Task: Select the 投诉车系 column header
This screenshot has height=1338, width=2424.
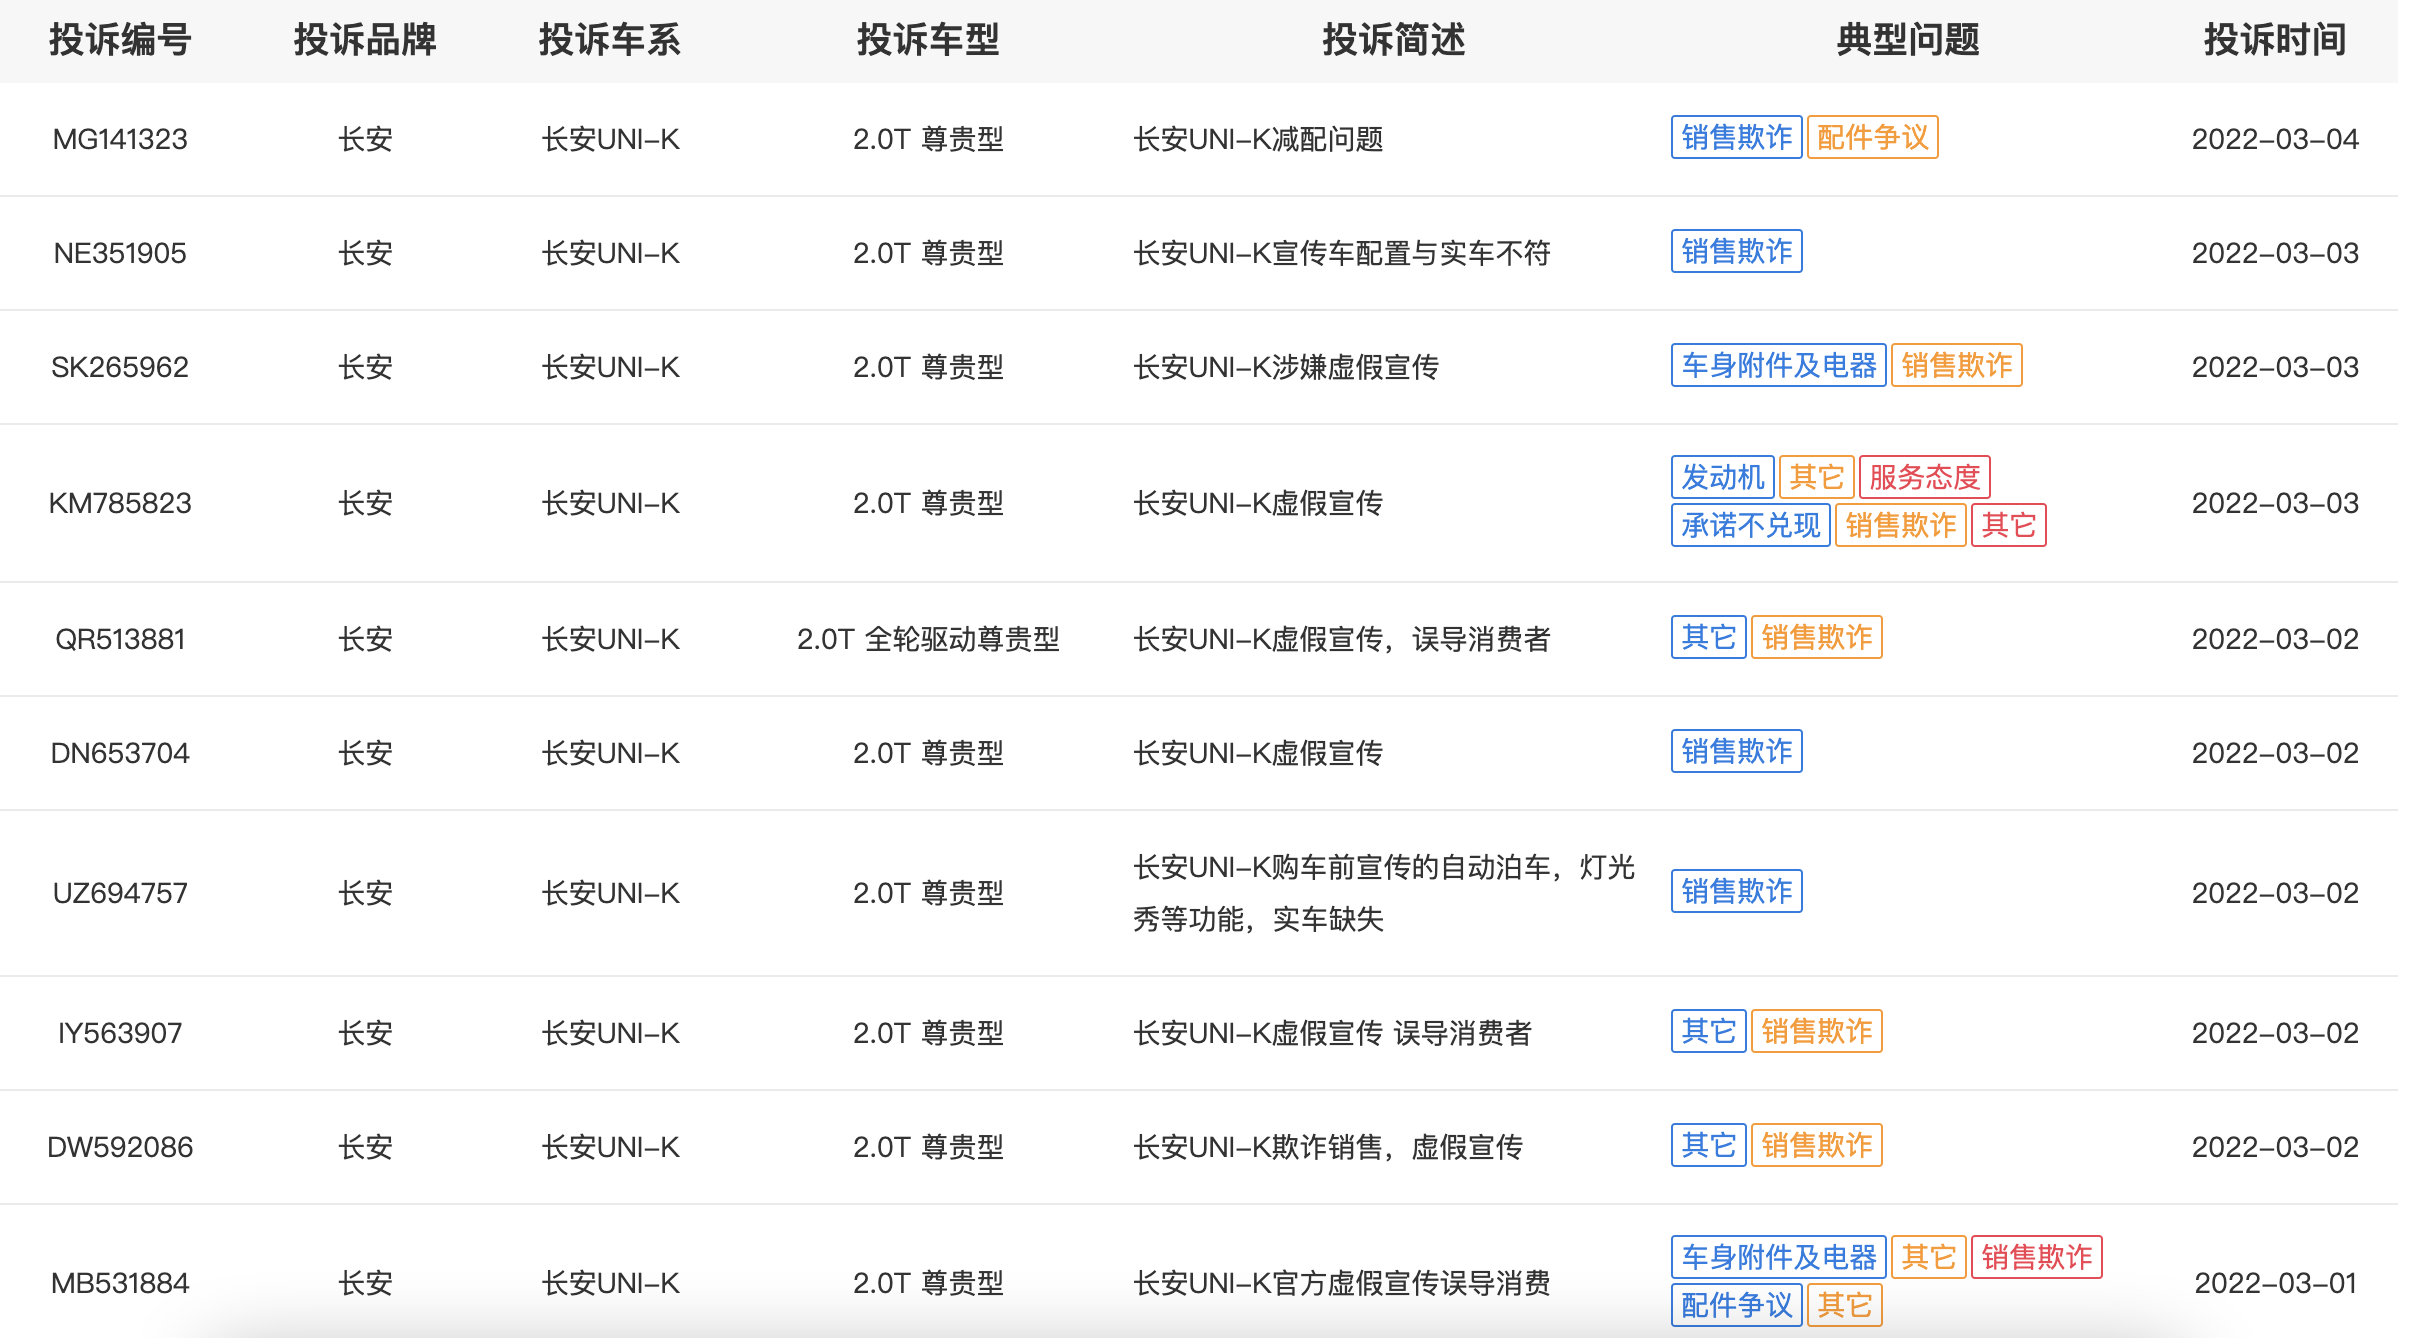Action: click(610, 40)
